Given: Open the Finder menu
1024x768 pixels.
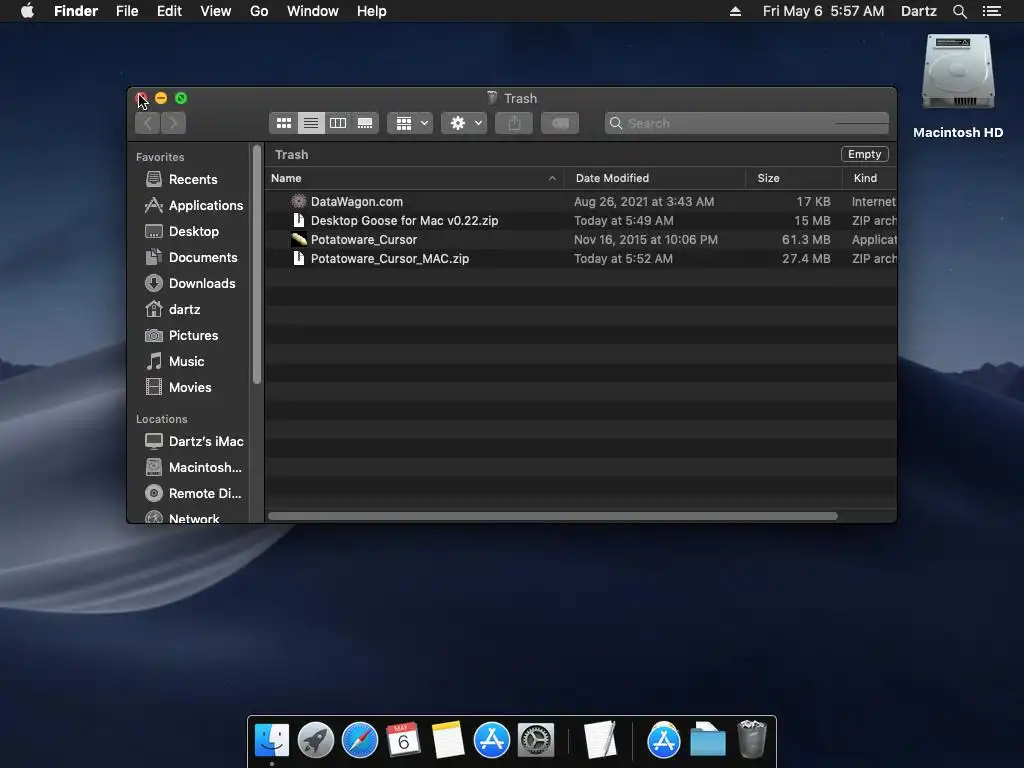Looking at the screenshot, I should click(76, 11).
